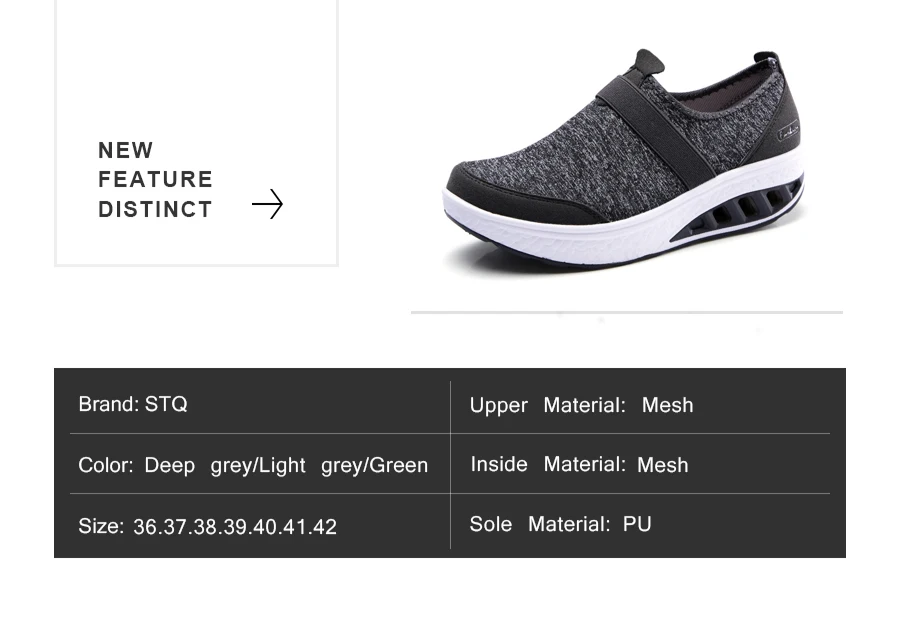Click the DISTINCT heading text

156,209
